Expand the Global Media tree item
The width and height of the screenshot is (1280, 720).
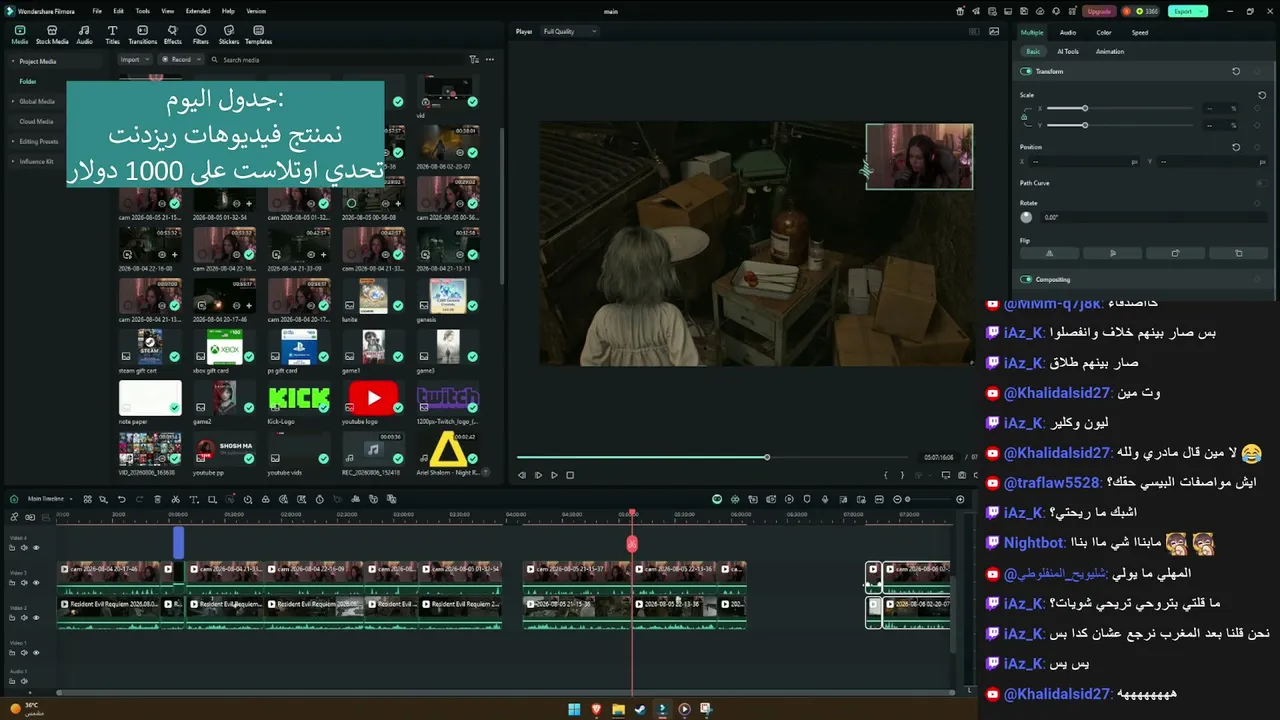(13, 102)
